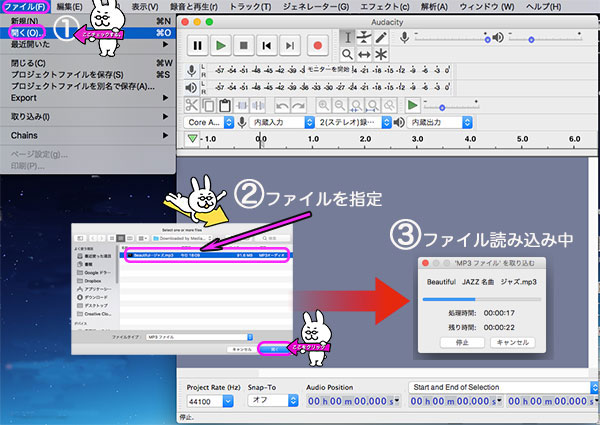Click the timeline green triangle button
This screenshot has height=425, width=600.
(x=192, y=138)
